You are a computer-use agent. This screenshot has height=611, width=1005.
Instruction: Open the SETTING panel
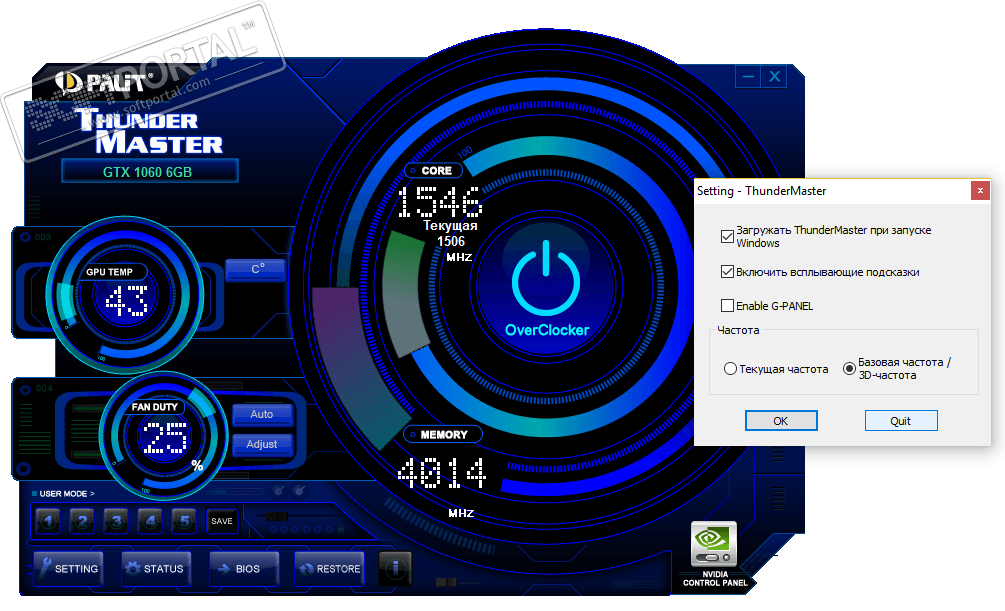pos(68,568)
